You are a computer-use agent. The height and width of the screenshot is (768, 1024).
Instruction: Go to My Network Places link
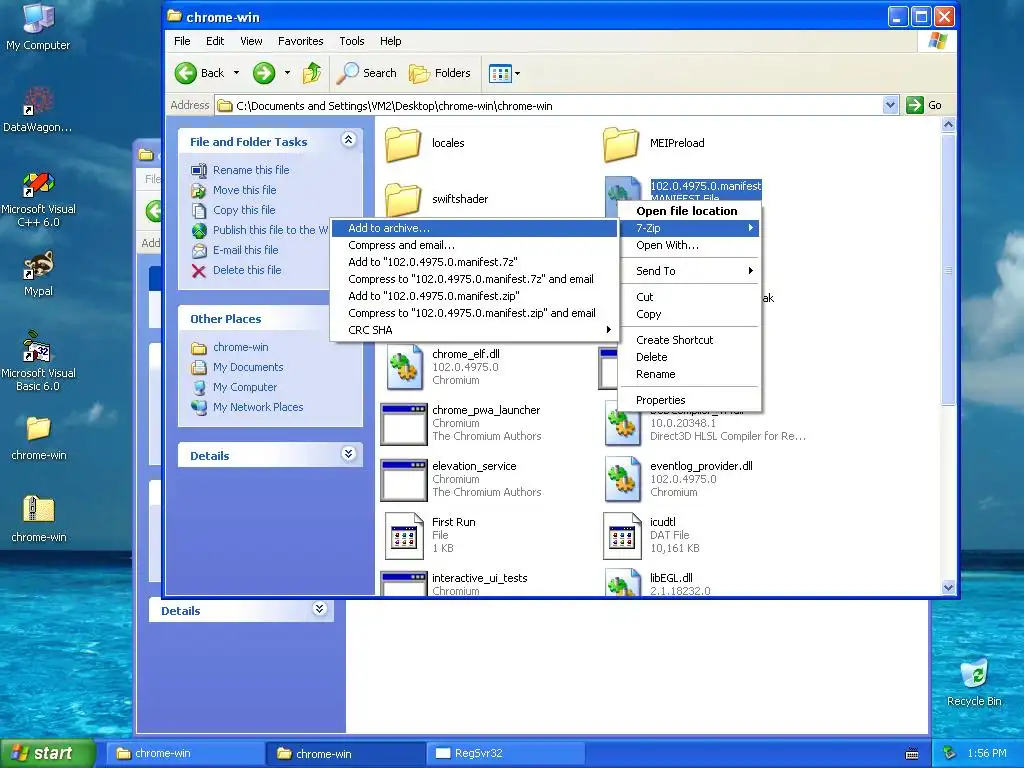[x=258, y=407]
